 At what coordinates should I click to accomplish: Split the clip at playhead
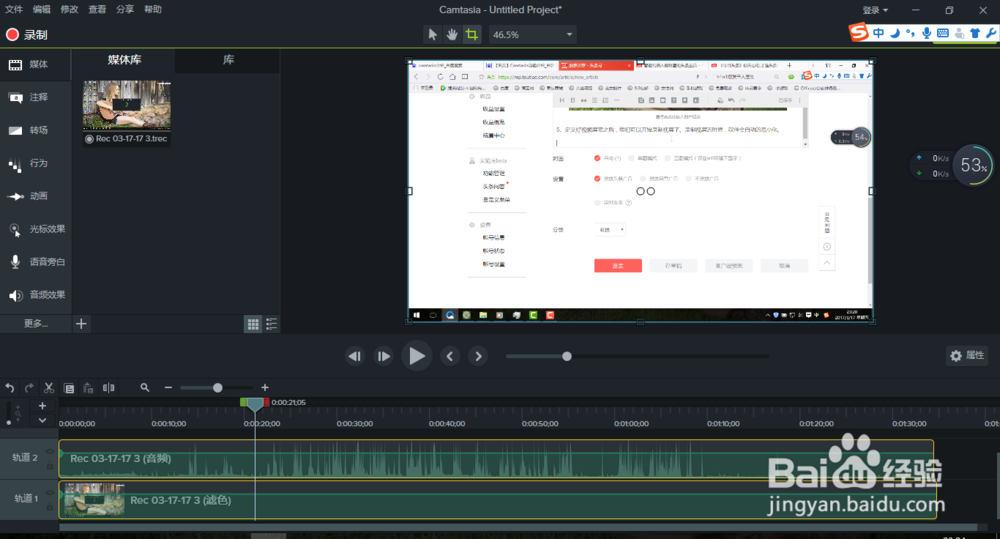tap(109, 388)
